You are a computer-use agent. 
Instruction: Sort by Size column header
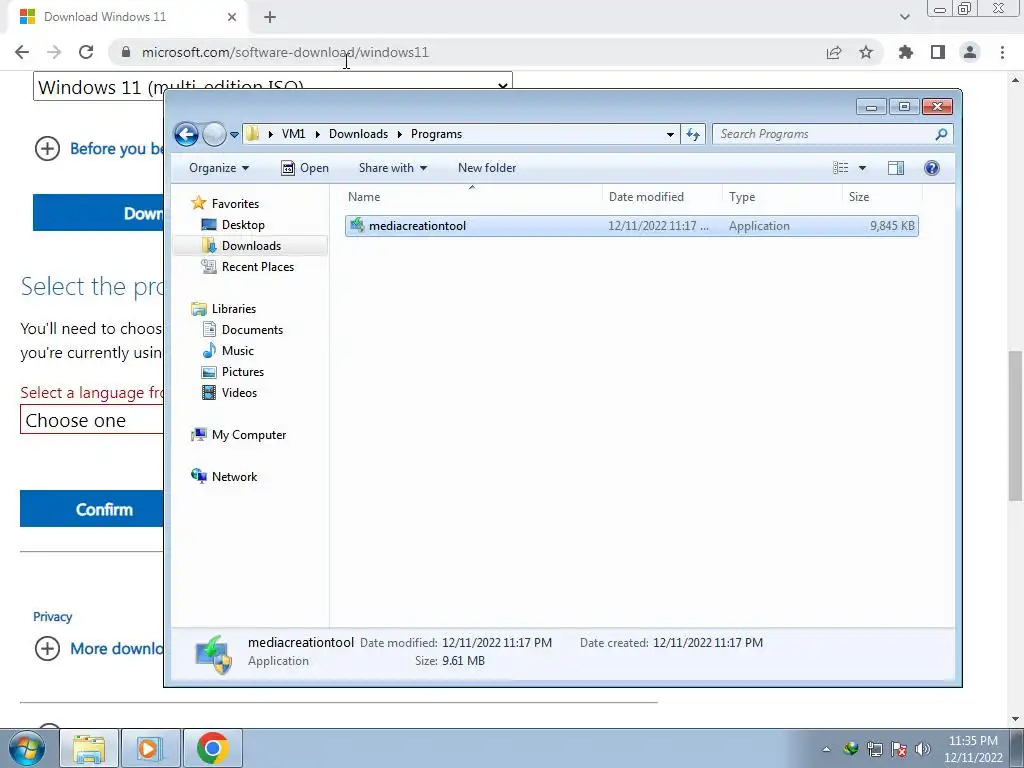882,197
